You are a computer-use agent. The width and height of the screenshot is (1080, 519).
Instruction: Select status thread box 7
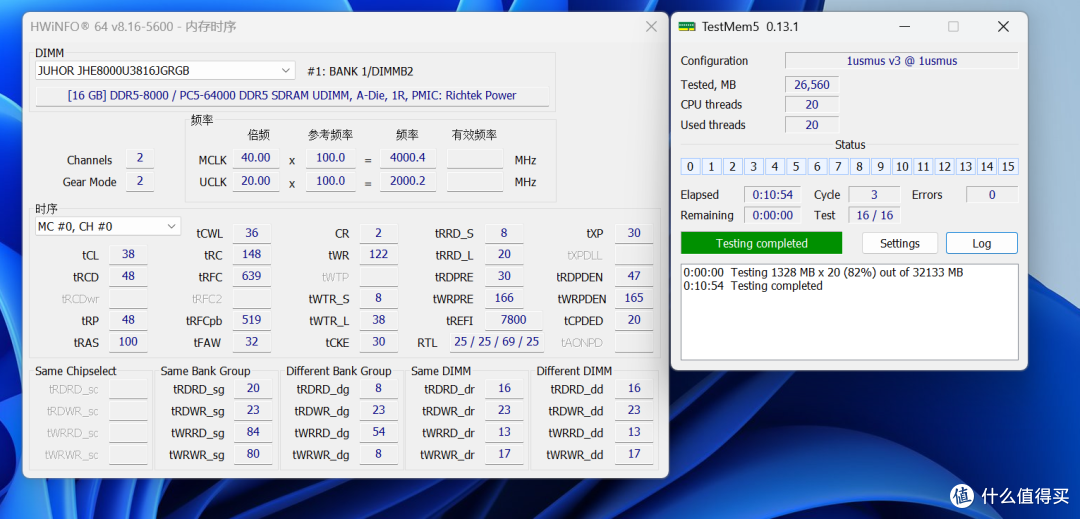click(x=838, y=167)
